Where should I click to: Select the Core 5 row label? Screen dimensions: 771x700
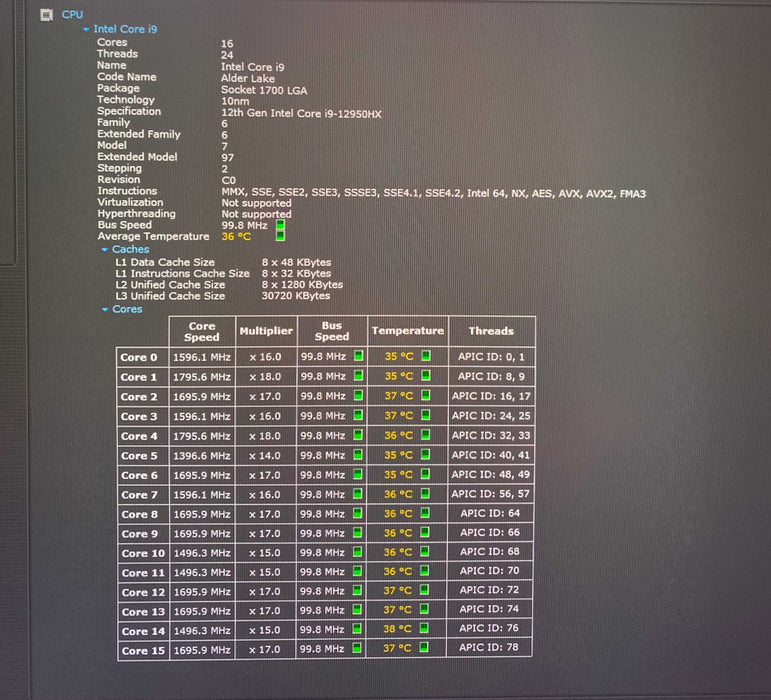point(139,456)
